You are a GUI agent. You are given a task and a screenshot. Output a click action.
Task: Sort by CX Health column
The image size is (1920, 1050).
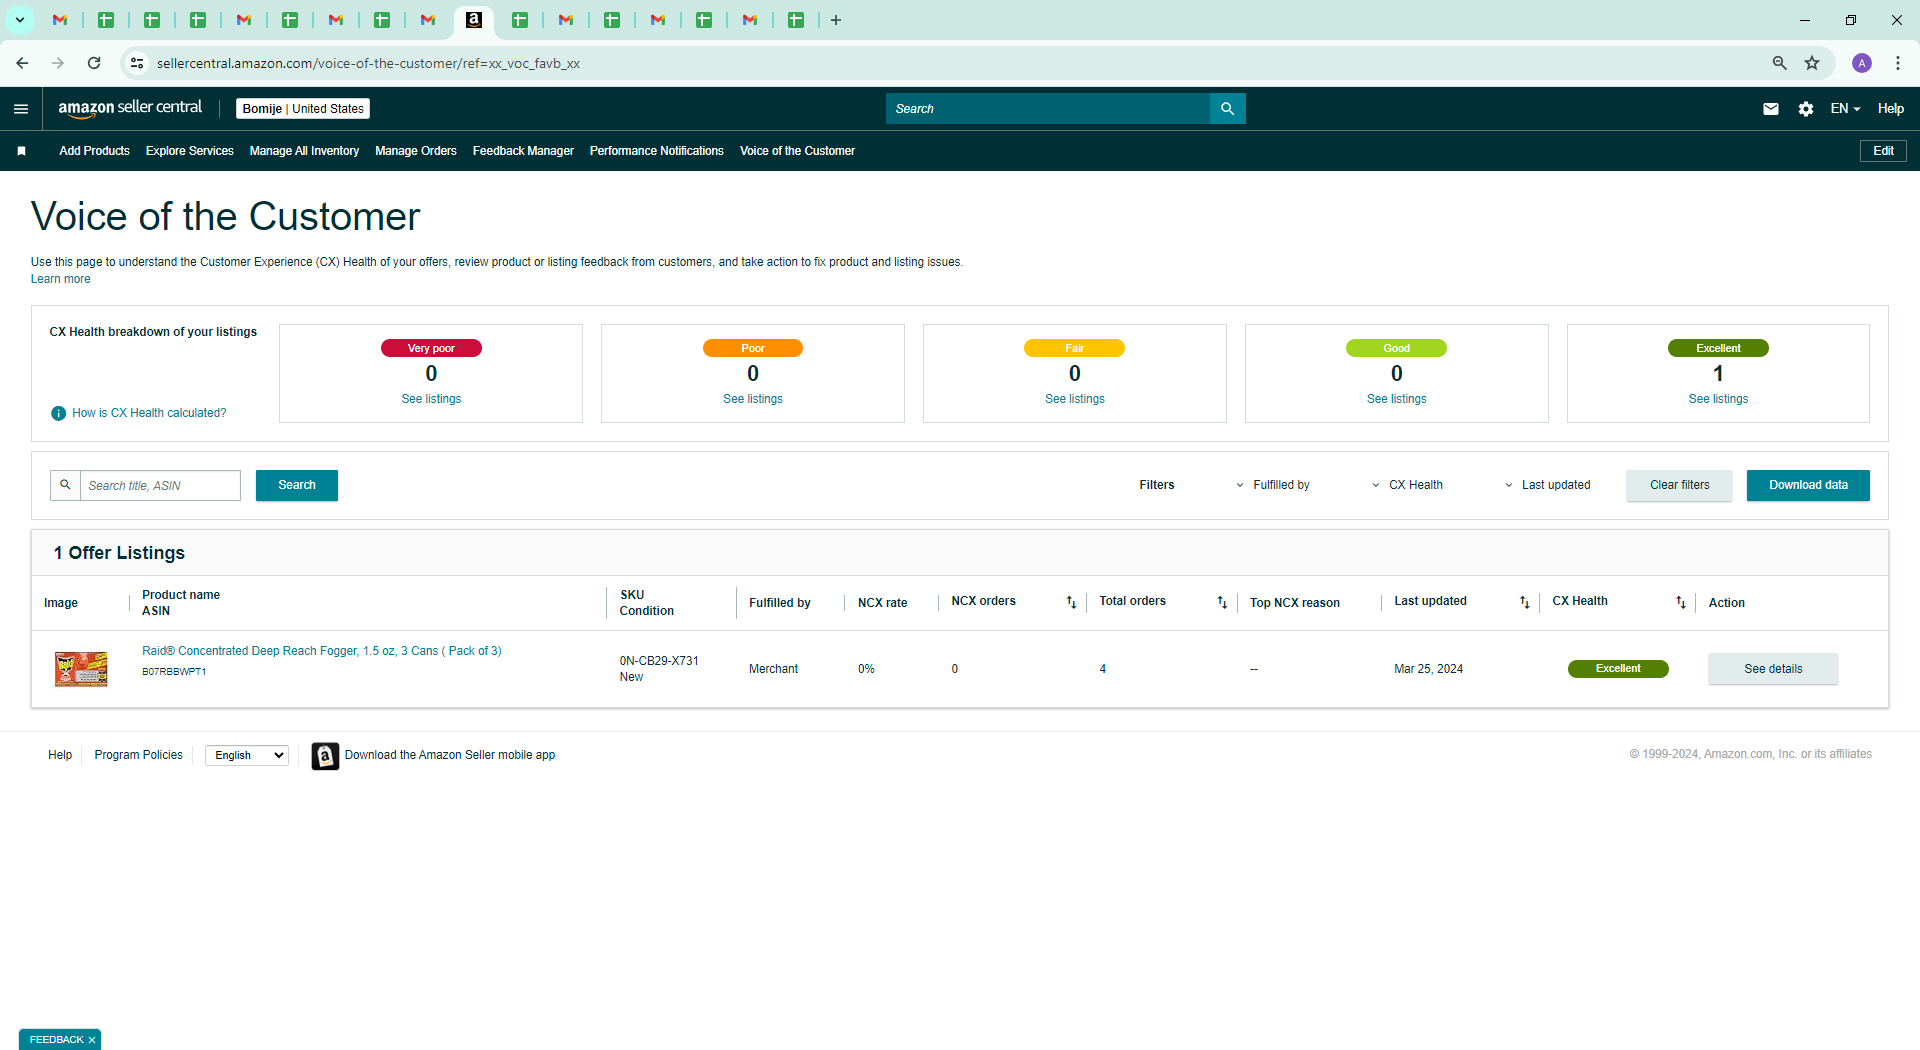pos(1681,602)
